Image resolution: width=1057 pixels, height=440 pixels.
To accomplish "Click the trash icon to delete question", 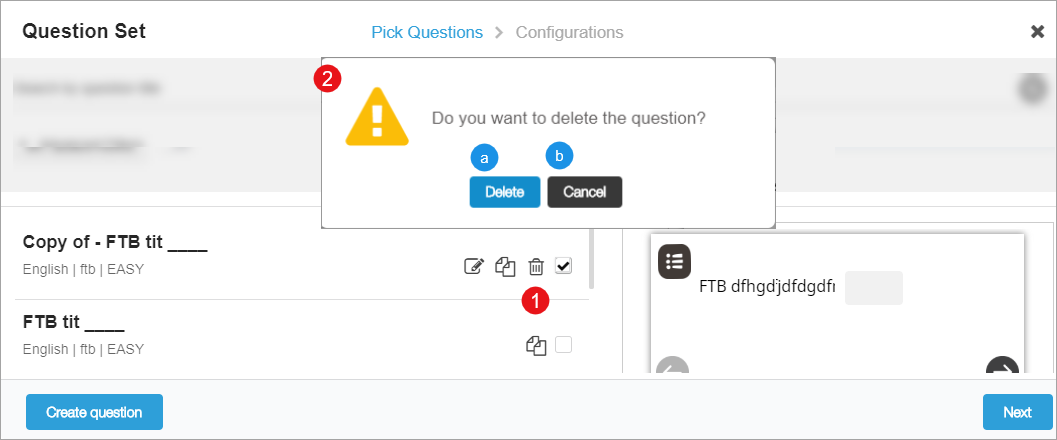I will [536, 266].
